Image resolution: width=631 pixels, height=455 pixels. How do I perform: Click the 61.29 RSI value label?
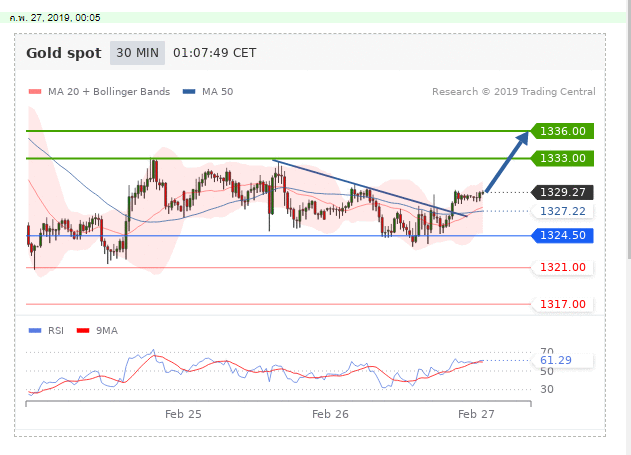561,360
